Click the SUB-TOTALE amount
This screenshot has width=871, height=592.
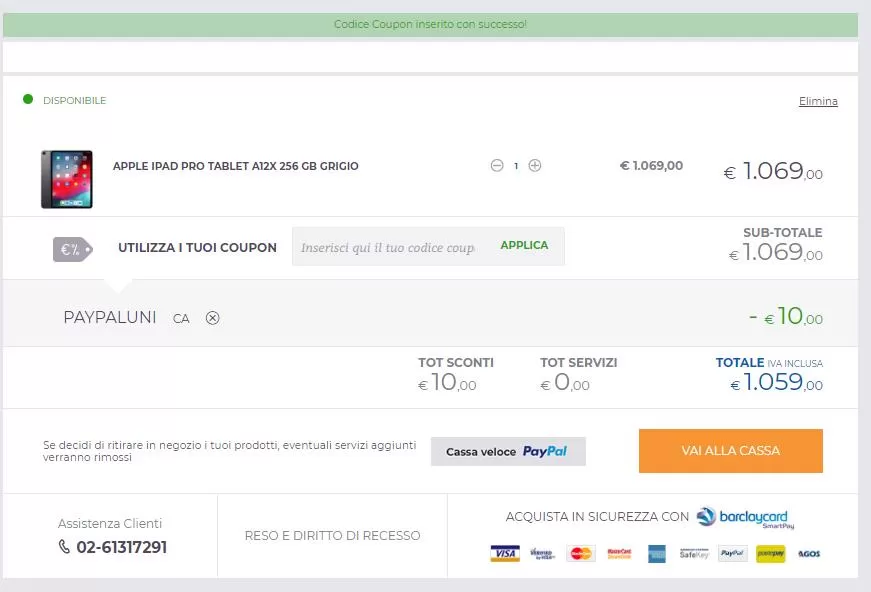(x=775, y=252)
